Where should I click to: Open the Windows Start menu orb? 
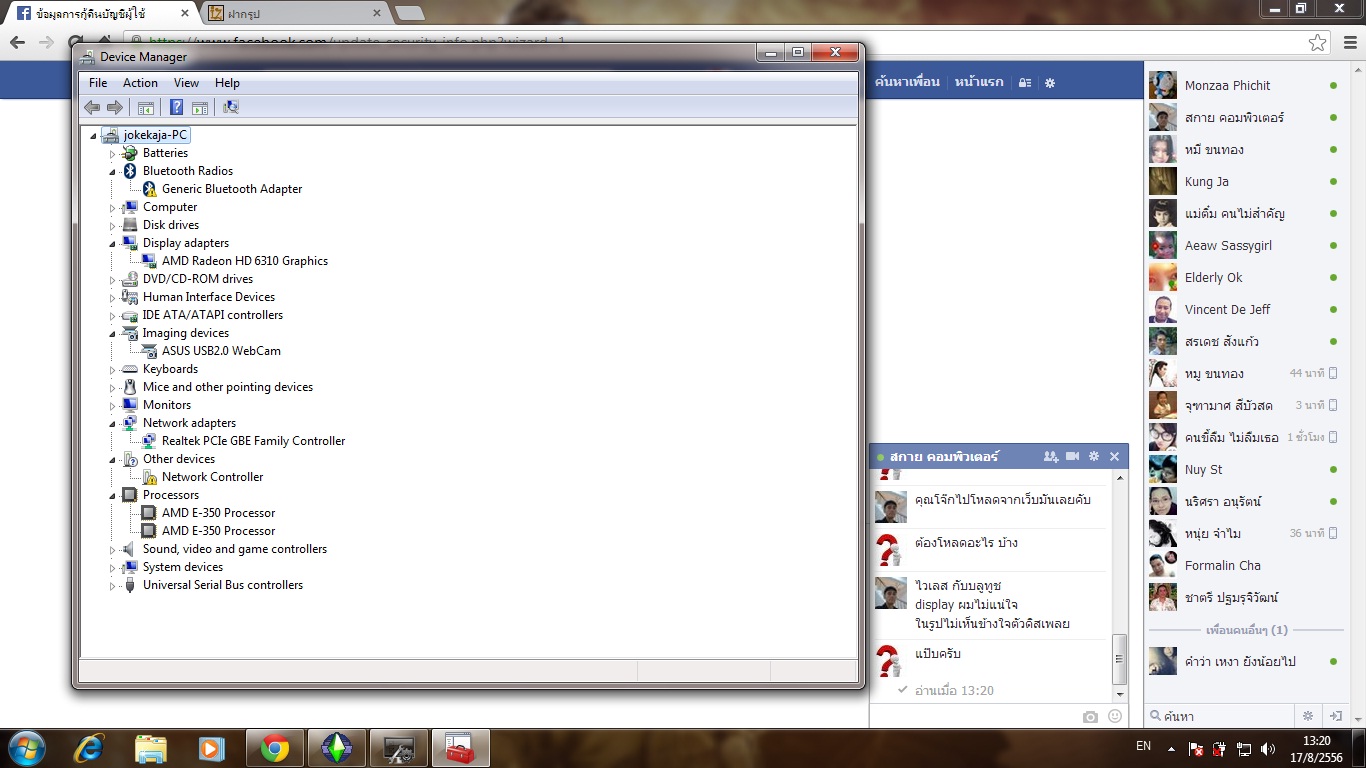pos(26,747)
